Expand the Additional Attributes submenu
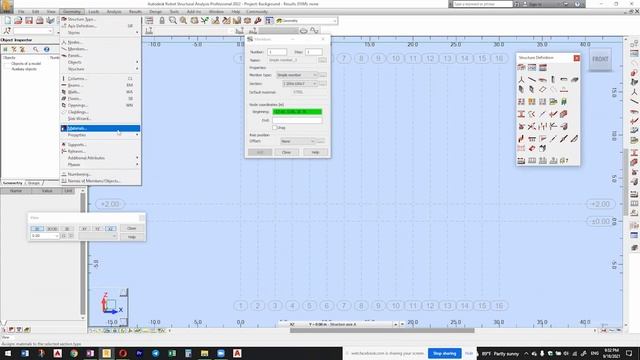Image resolution: width=640 pixels, height=360 pixels. [x=100, y=158]
